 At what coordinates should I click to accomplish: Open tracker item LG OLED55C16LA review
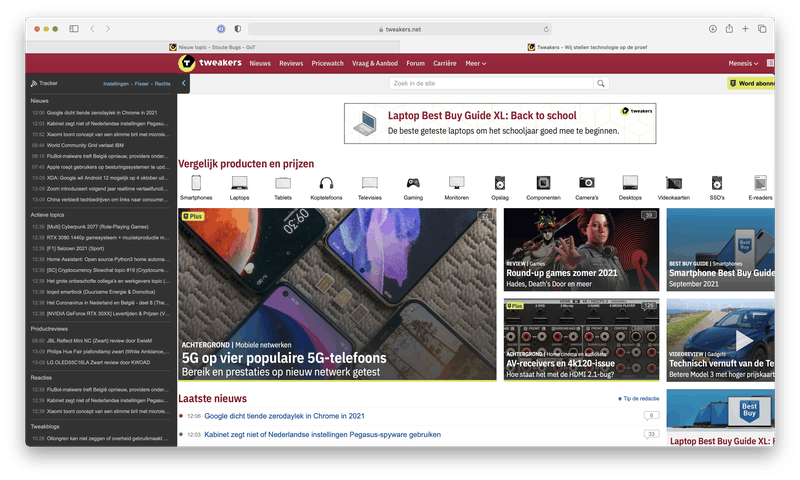(98, 362)
